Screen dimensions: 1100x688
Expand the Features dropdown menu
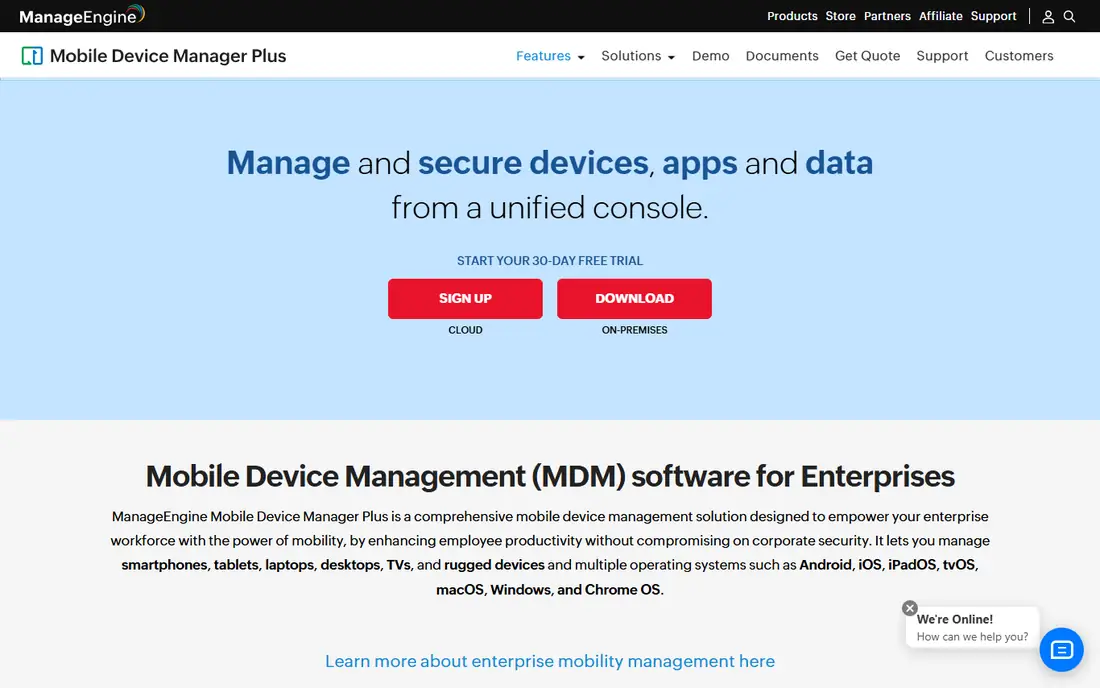click(550, 55)
